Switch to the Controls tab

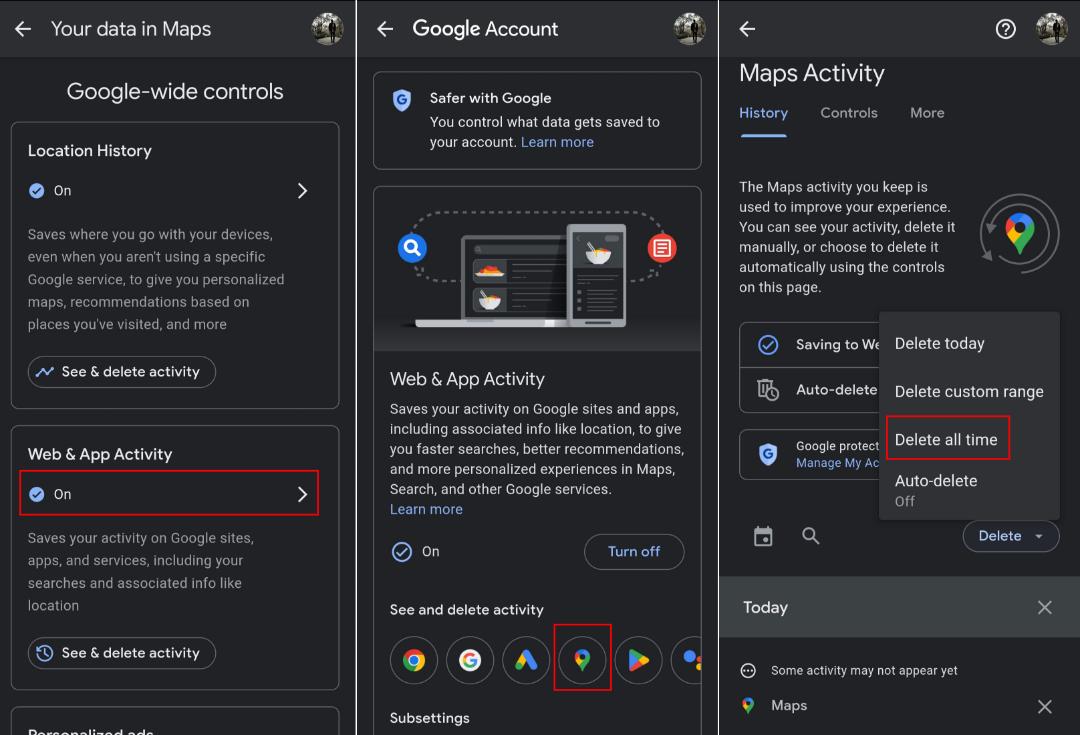coord(849,113)
